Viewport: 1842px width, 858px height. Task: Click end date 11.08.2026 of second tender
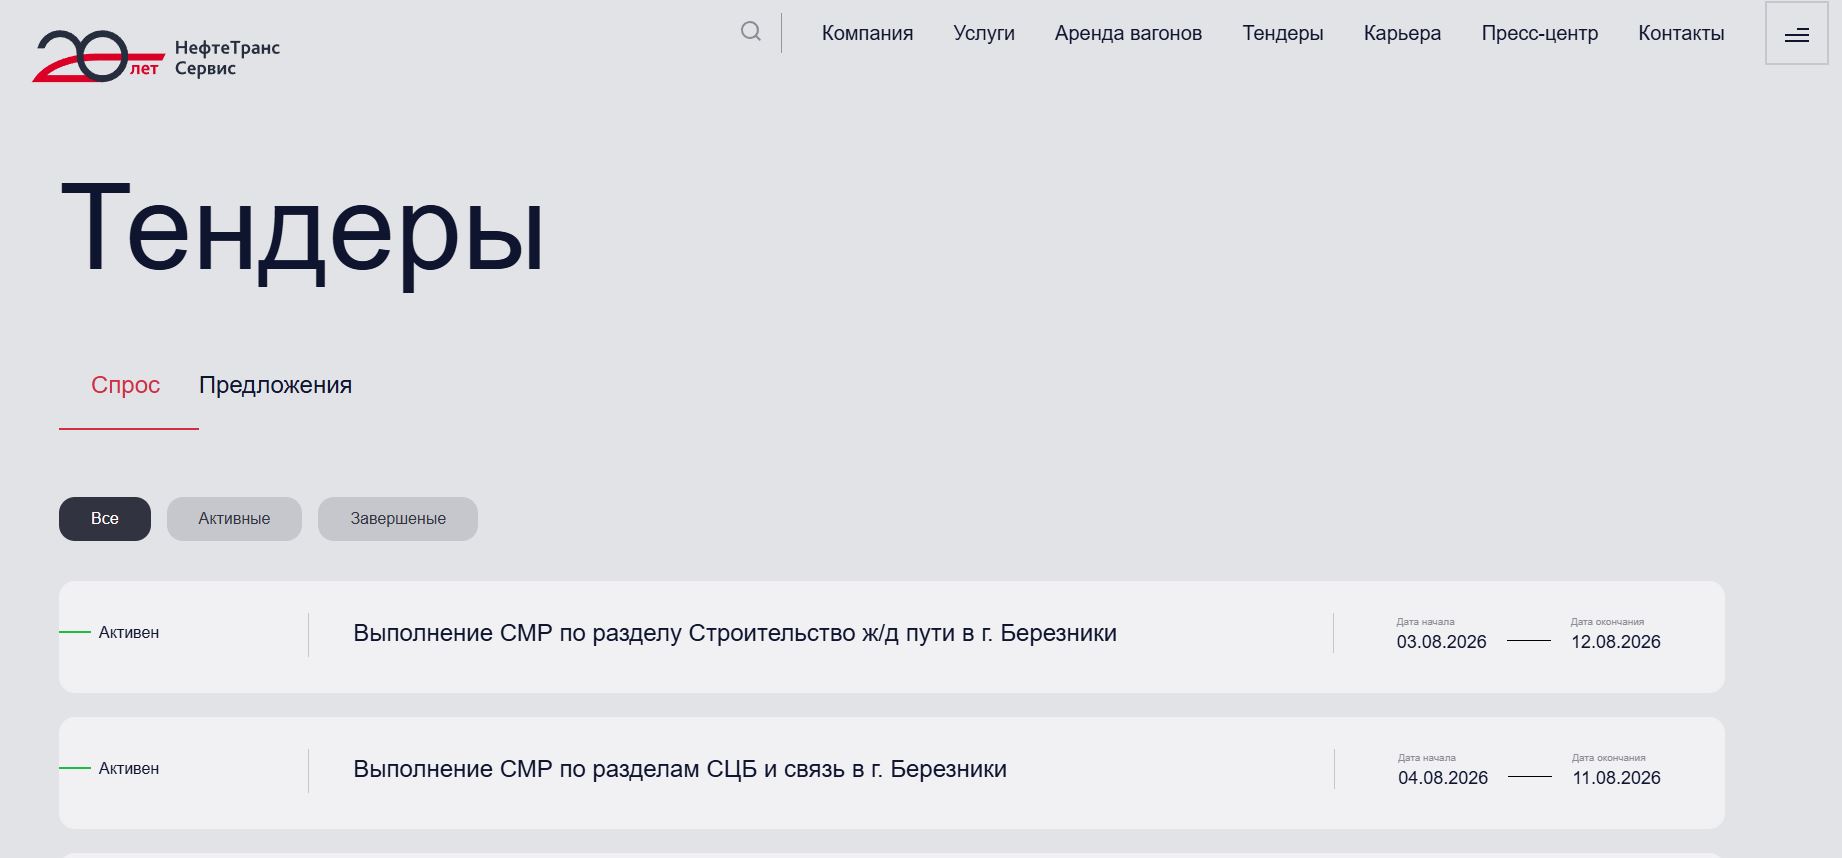[x=1616, y=777]
